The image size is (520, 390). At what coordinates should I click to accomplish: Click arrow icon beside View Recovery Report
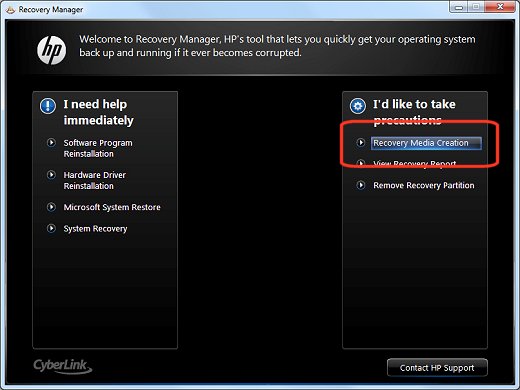pyautogui.click(x=361, y=163)
